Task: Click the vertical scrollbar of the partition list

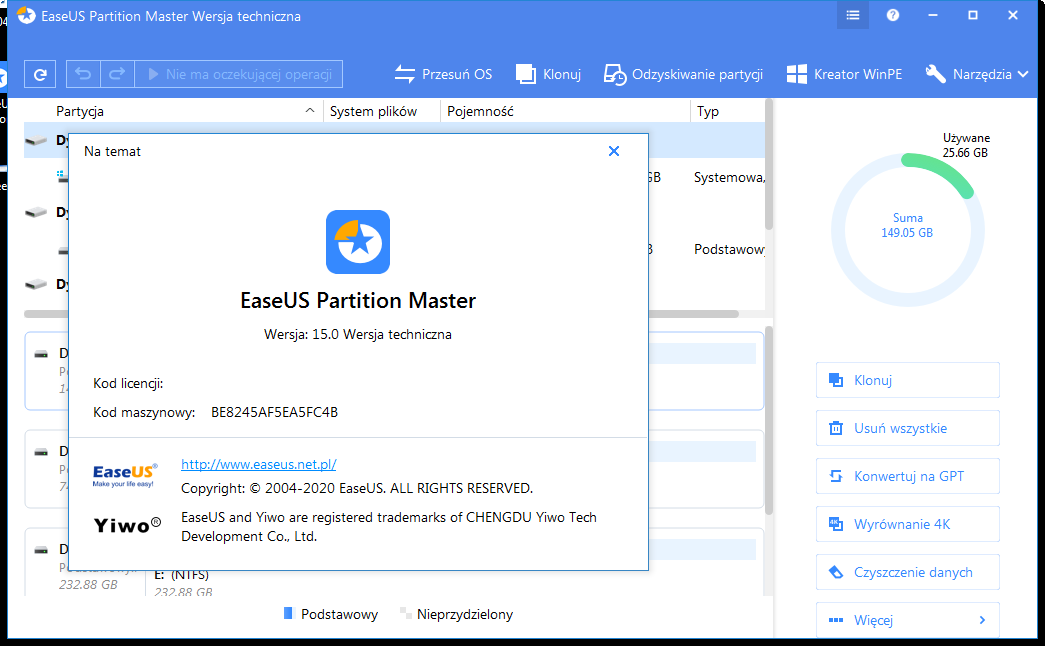Action: 768,165
